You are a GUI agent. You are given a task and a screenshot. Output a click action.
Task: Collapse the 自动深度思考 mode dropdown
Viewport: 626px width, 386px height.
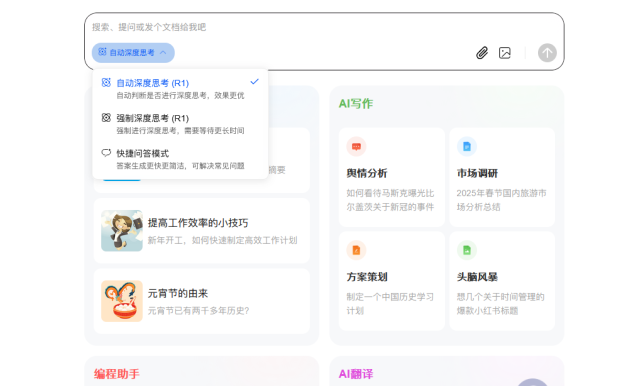(133, 53)
